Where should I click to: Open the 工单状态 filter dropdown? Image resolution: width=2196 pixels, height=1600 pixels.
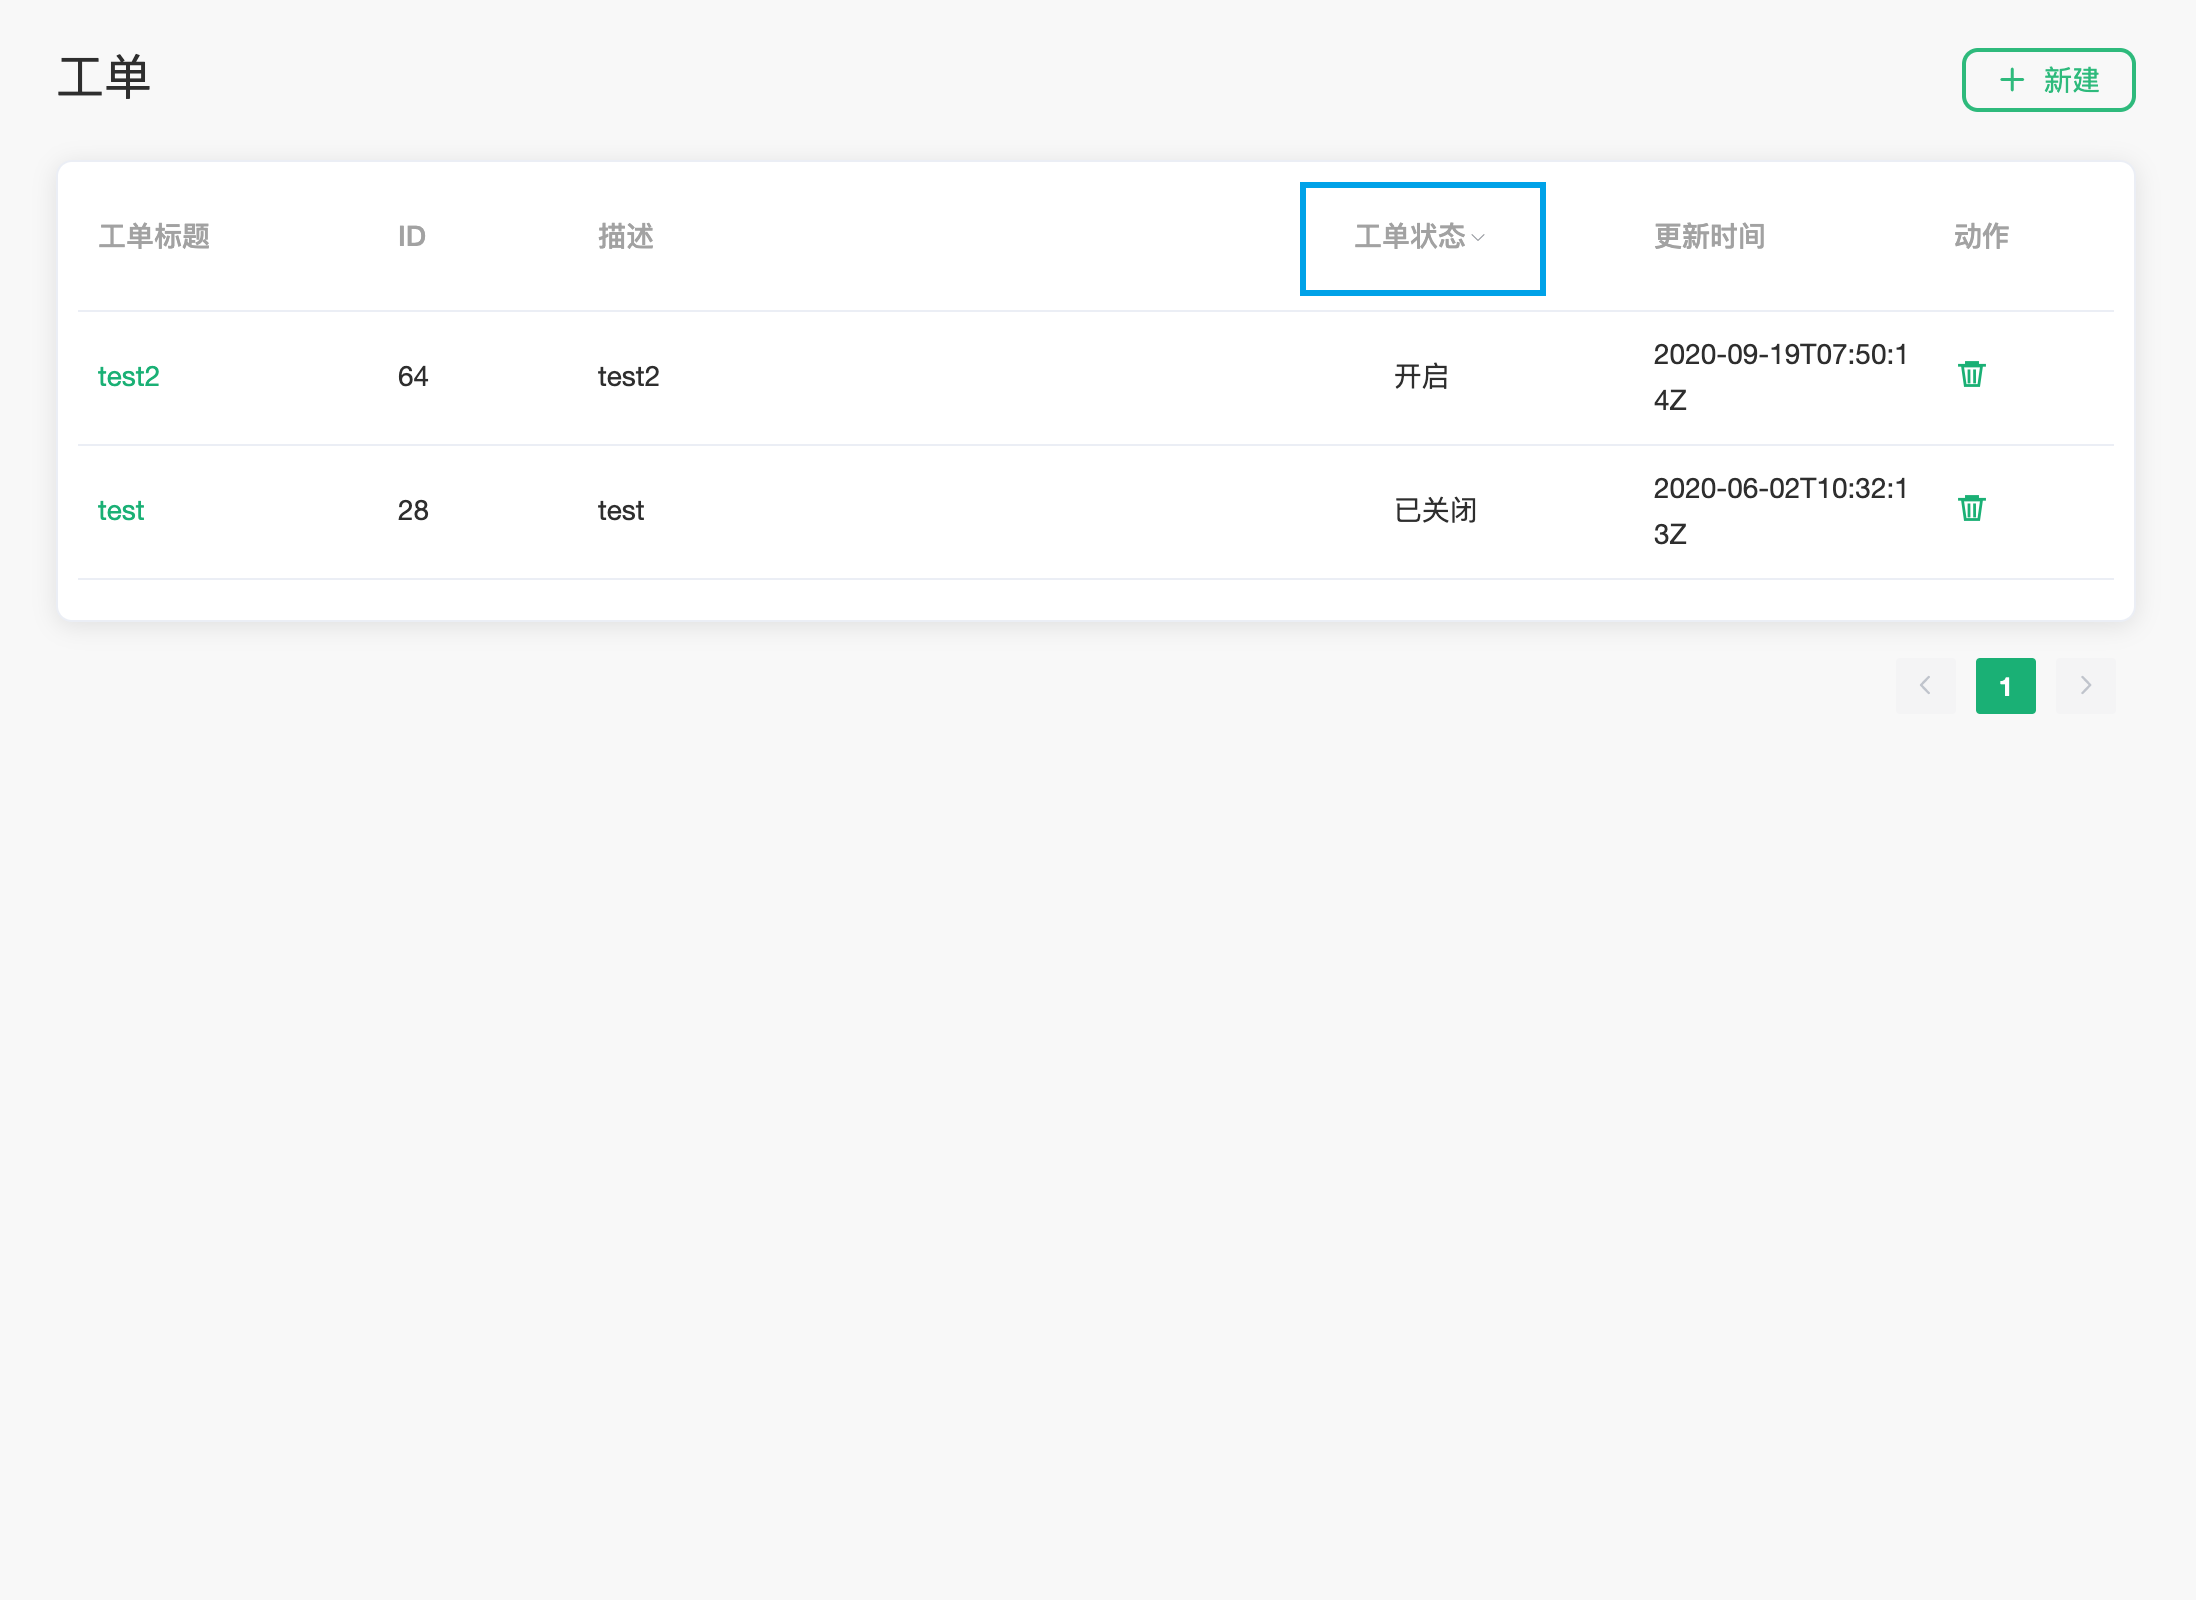tap(1410, 237)
